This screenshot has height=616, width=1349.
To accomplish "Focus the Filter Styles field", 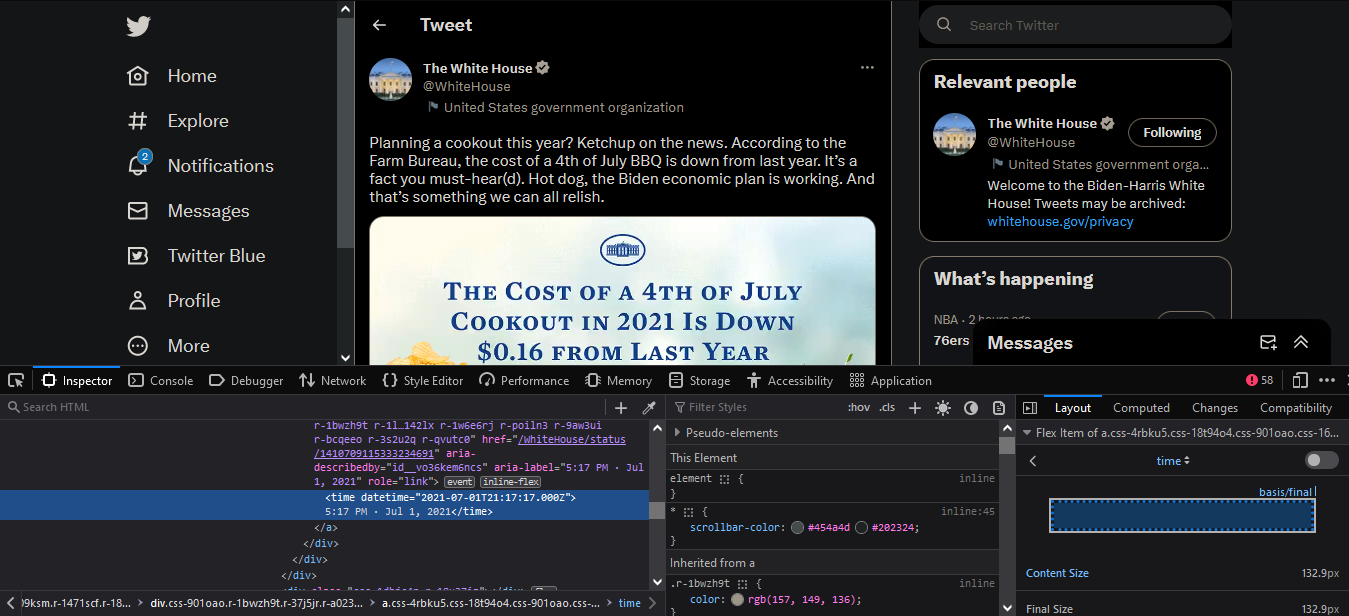I will point(755,407).
